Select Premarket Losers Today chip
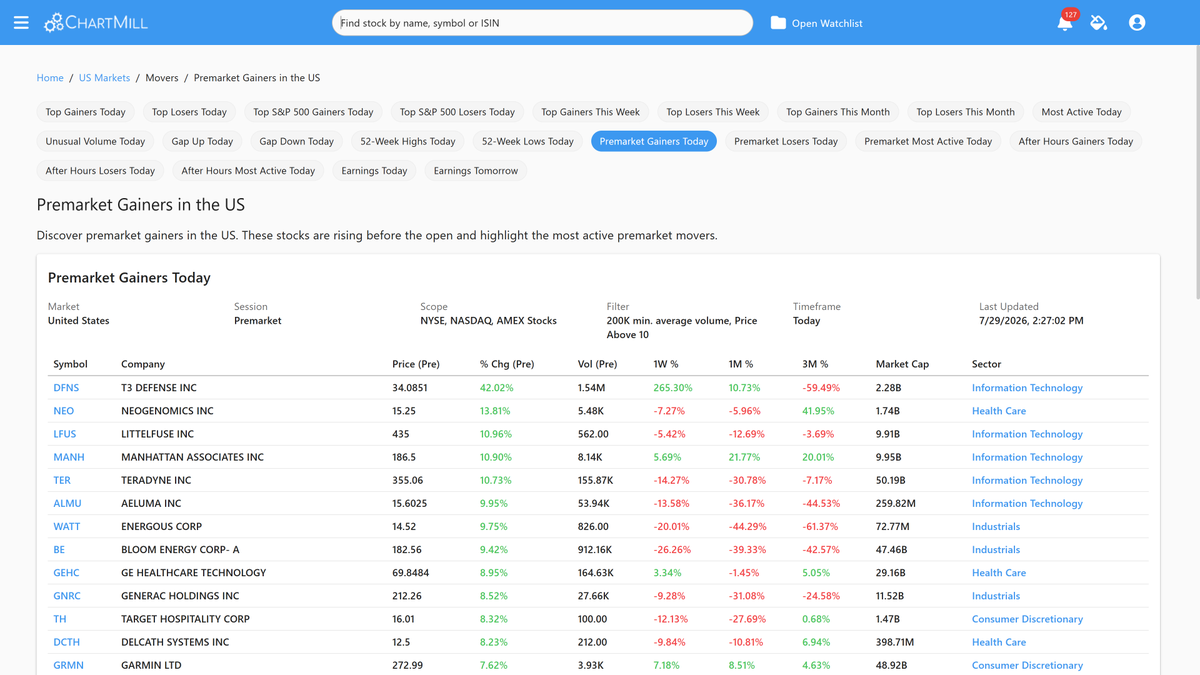This screenshot has width=1200, height=675. (786, 141)
